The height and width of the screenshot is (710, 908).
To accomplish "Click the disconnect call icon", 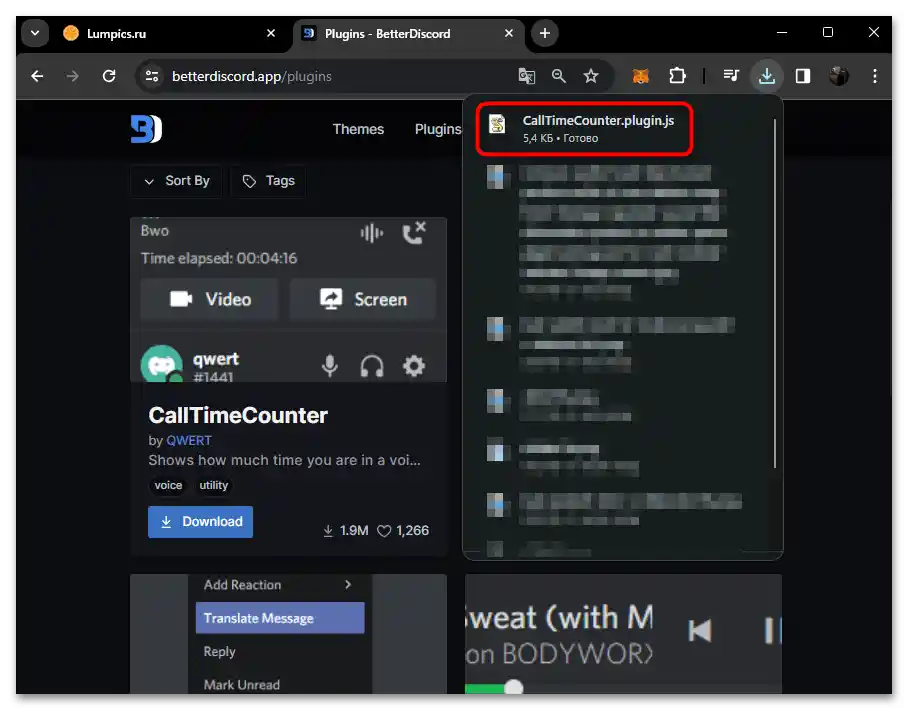I will click(x=413, y=233).
